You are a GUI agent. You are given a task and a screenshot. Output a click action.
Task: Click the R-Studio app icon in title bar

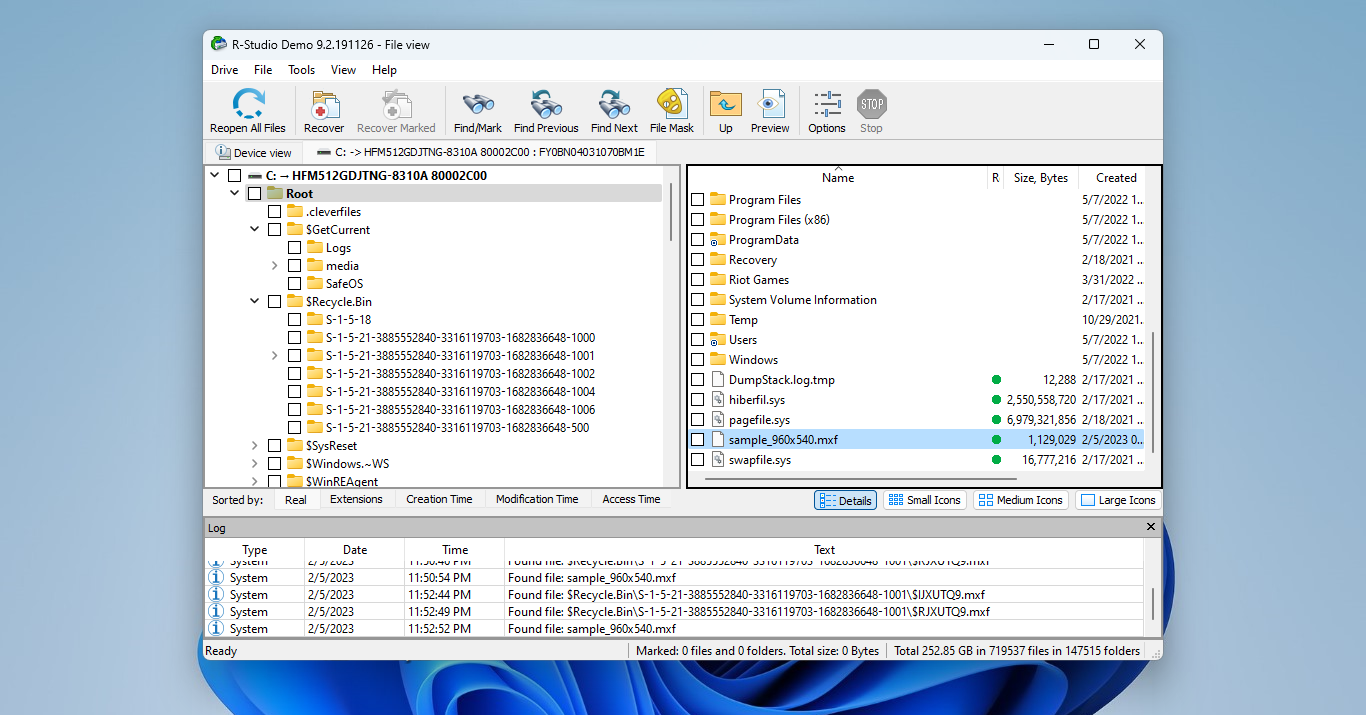pyautogui.click(x=218, y=44)
